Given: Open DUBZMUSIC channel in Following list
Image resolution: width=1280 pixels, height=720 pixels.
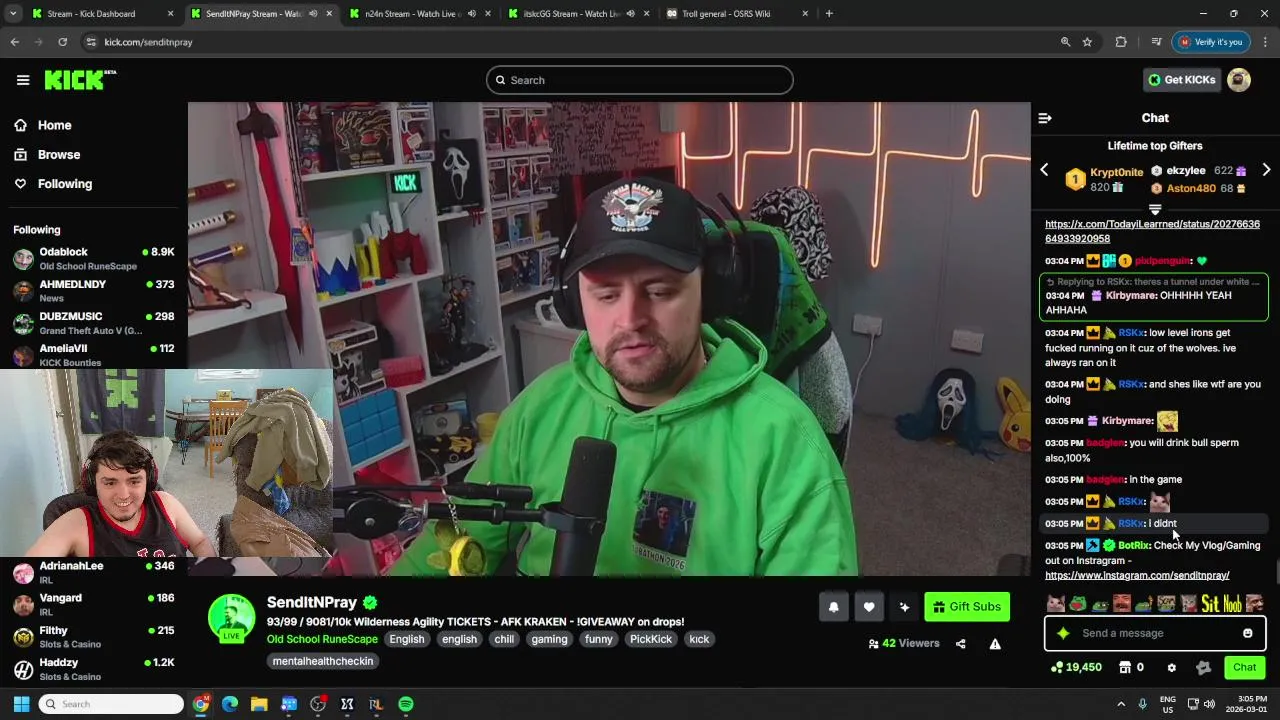Looking at the screenshot, I should point(93,323).
